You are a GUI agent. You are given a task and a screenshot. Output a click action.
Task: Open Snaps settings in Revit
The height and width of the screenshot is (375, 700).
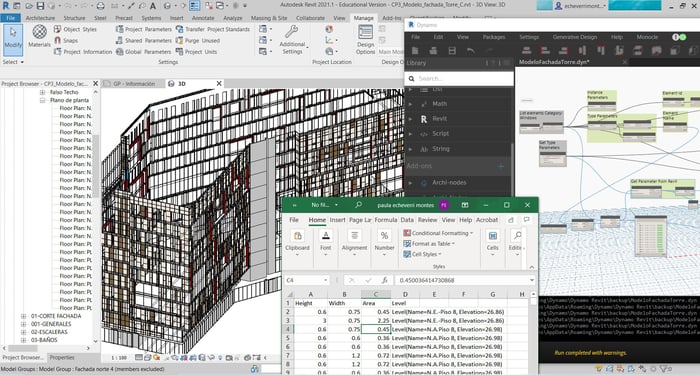click(66, 40)
